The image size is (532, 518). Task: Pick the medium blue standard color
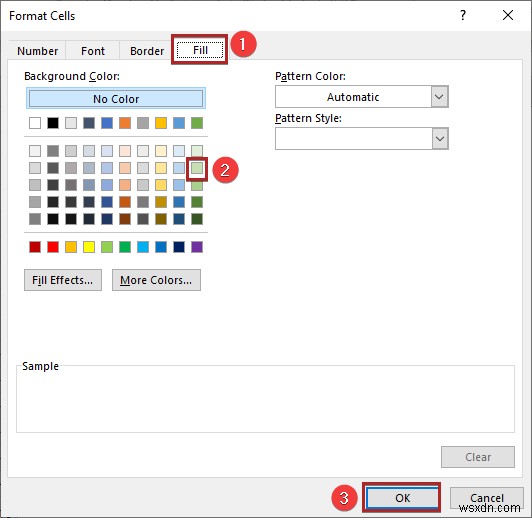click(x=161, y=247)
